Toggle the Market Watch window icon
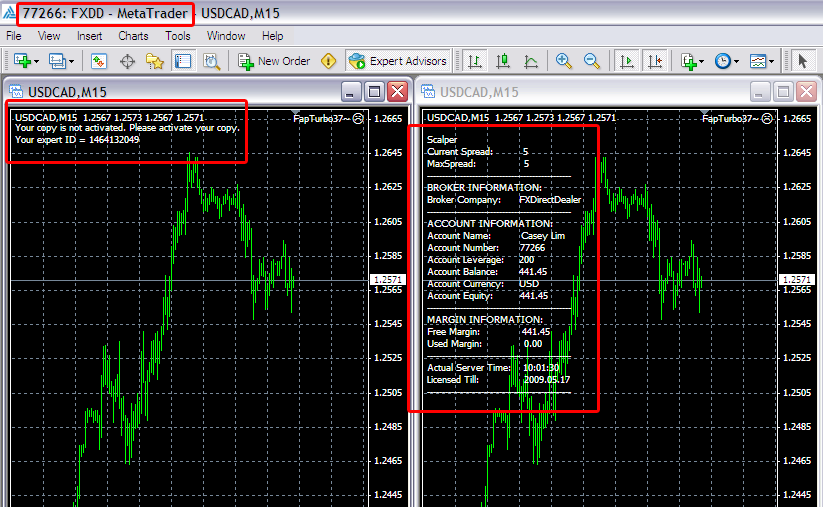Viewport: 823px width, 507px height. pos(99,61)
